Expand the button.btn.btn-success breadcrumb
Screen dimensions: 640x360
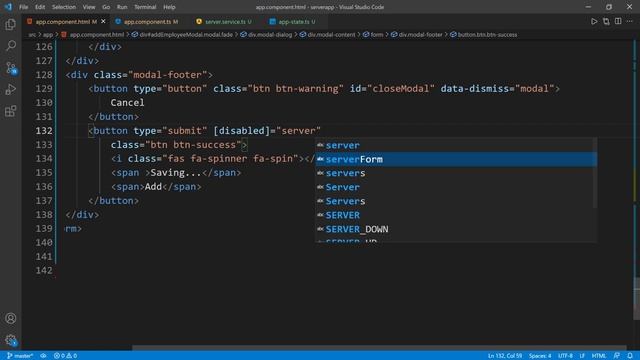coord(484,35)
